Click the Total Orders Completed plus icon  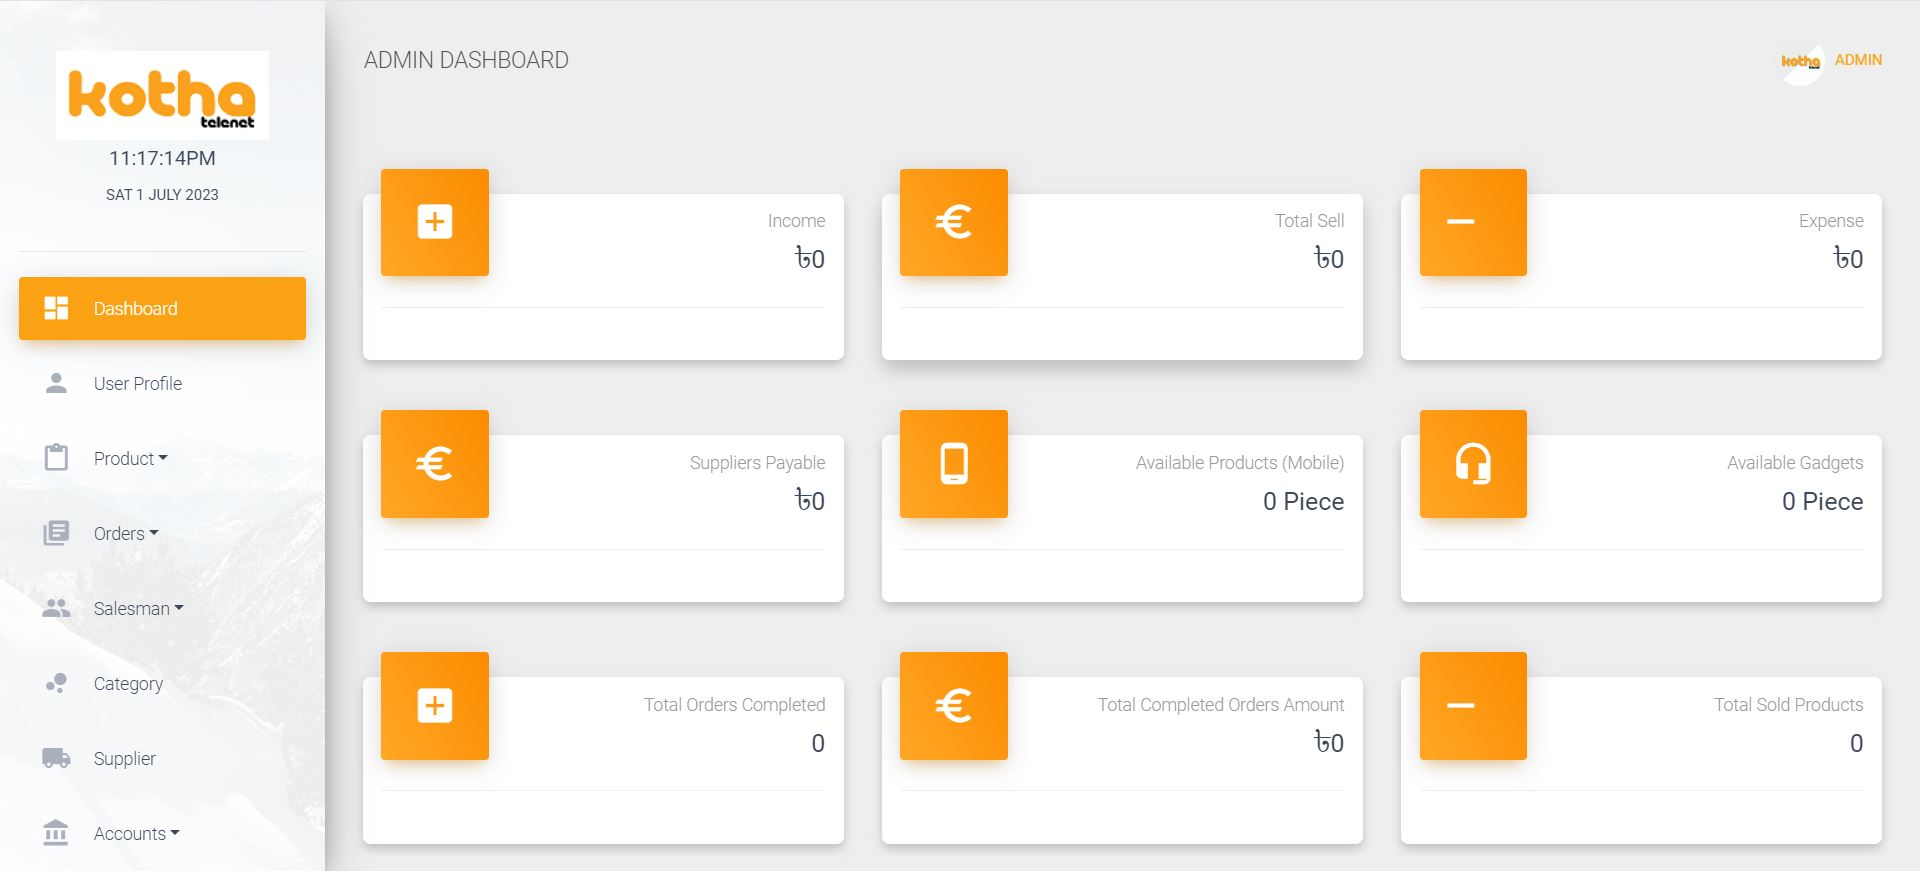(x=435, y=706)
